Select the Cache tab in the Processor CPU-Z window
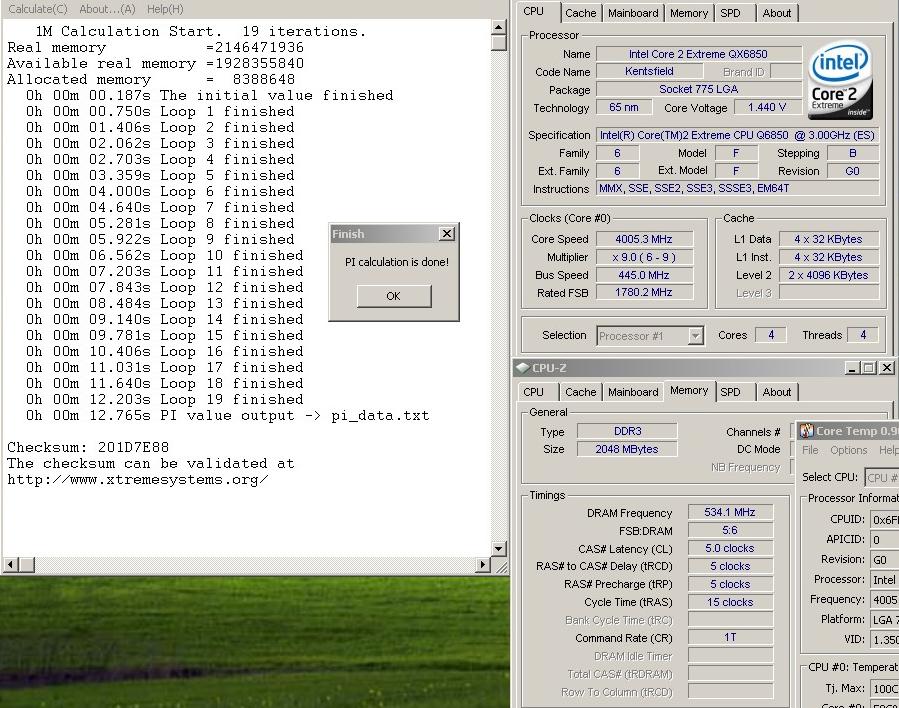The image size is (899, 708). tap(581, 13)
